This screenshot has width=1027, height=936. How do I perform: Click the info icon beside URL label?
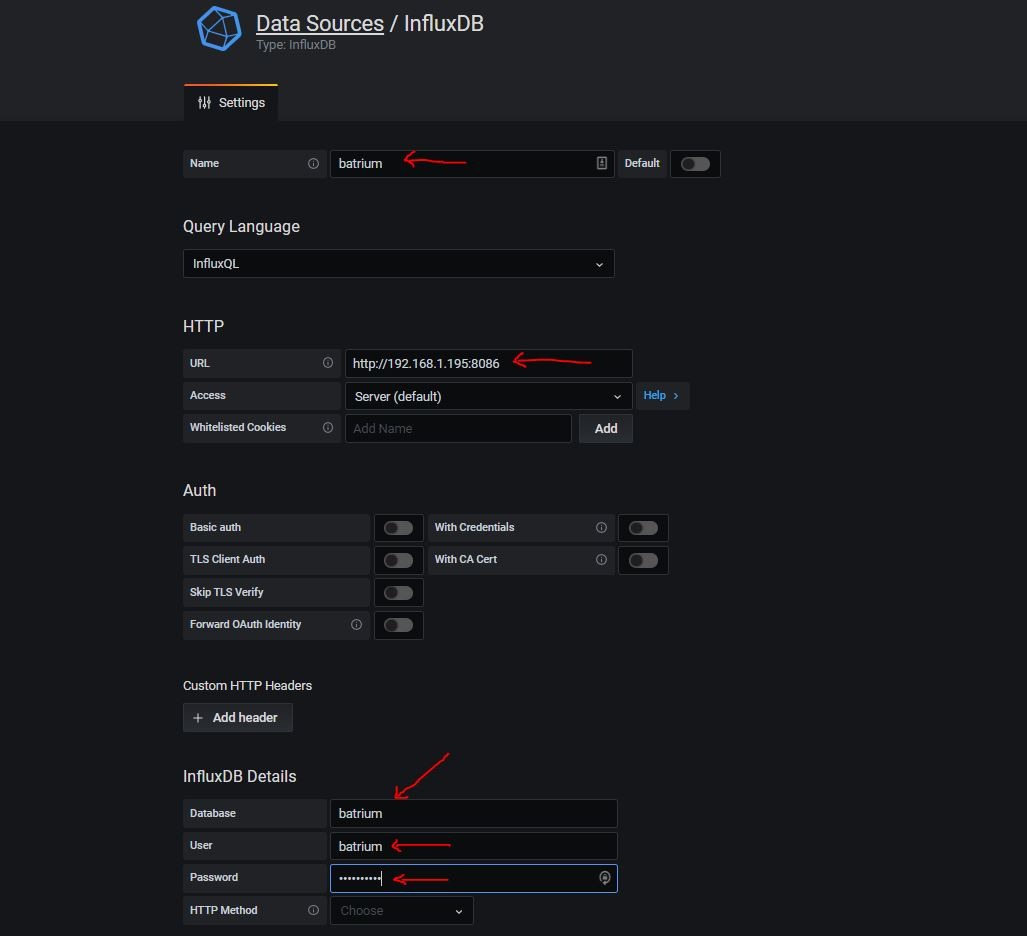click(x=327, y=363)
